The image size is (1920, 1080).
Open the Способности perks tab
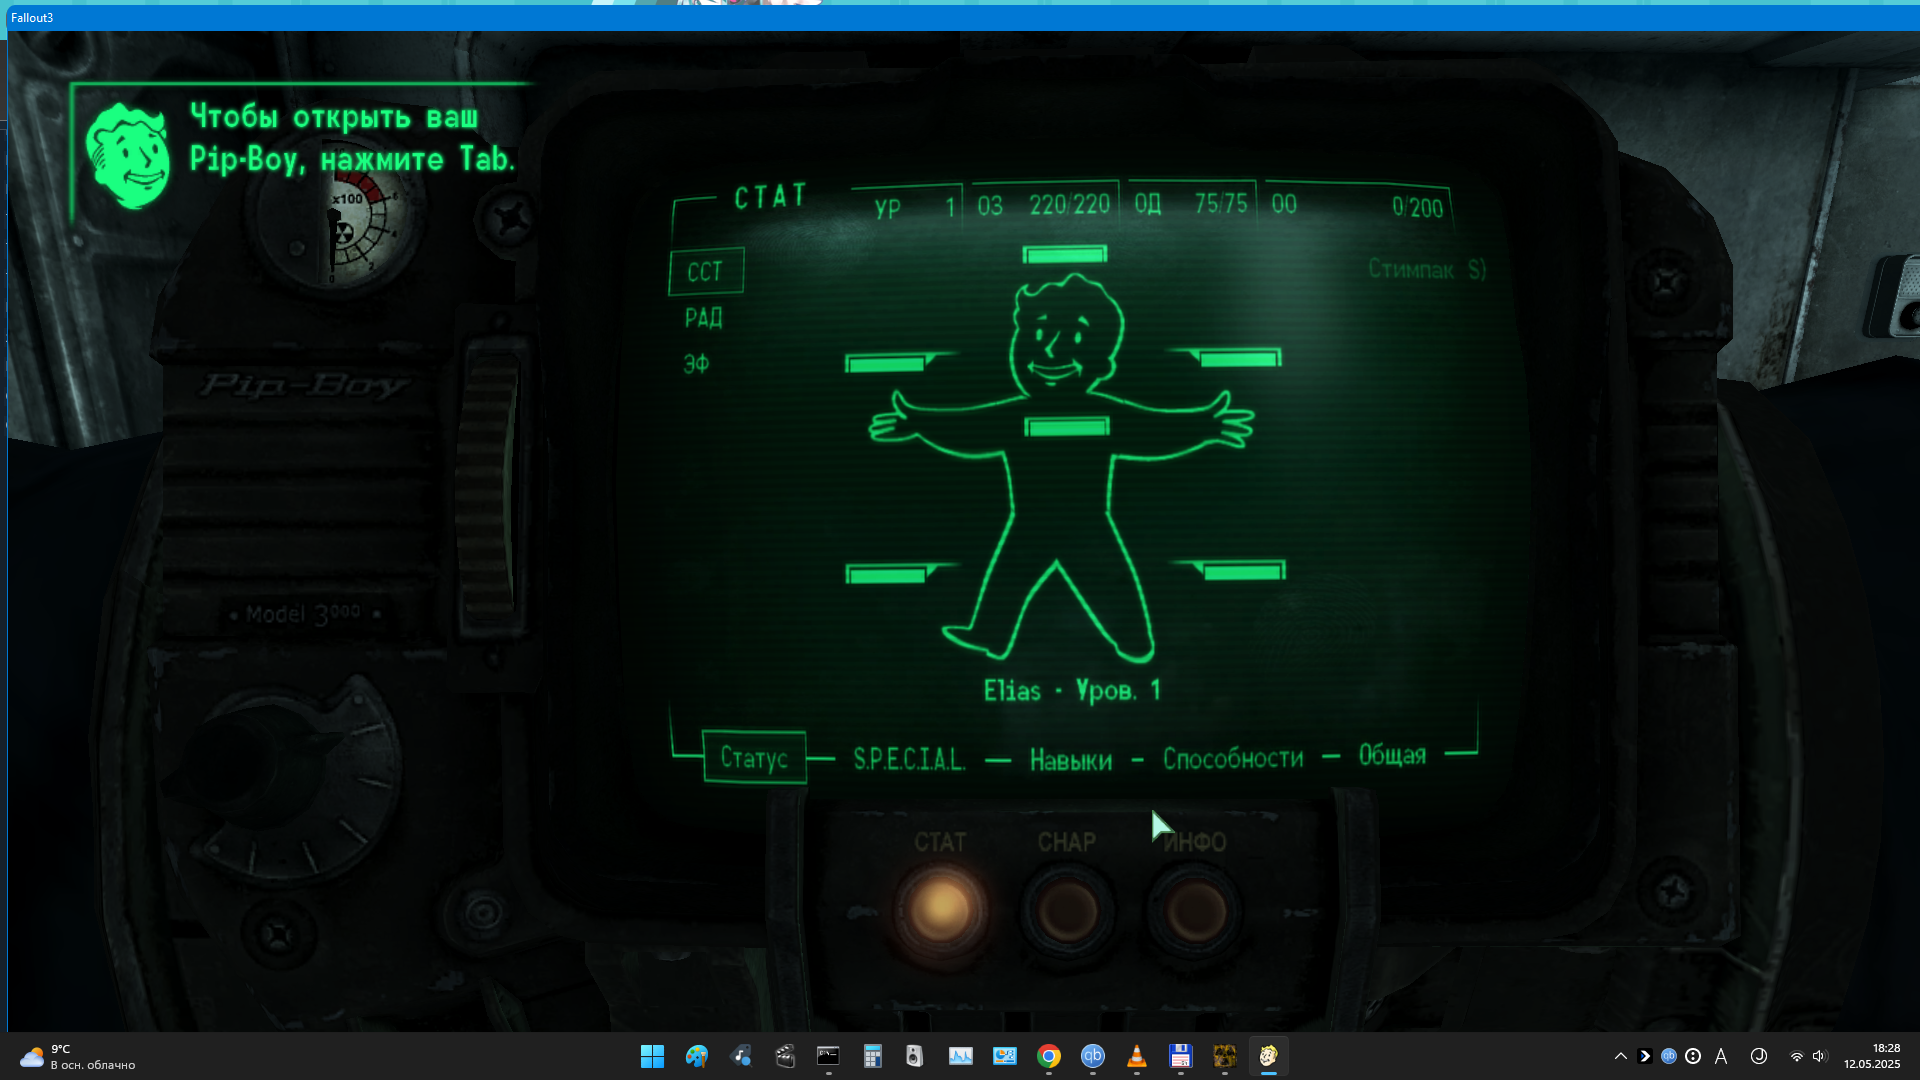(1233, 758)
